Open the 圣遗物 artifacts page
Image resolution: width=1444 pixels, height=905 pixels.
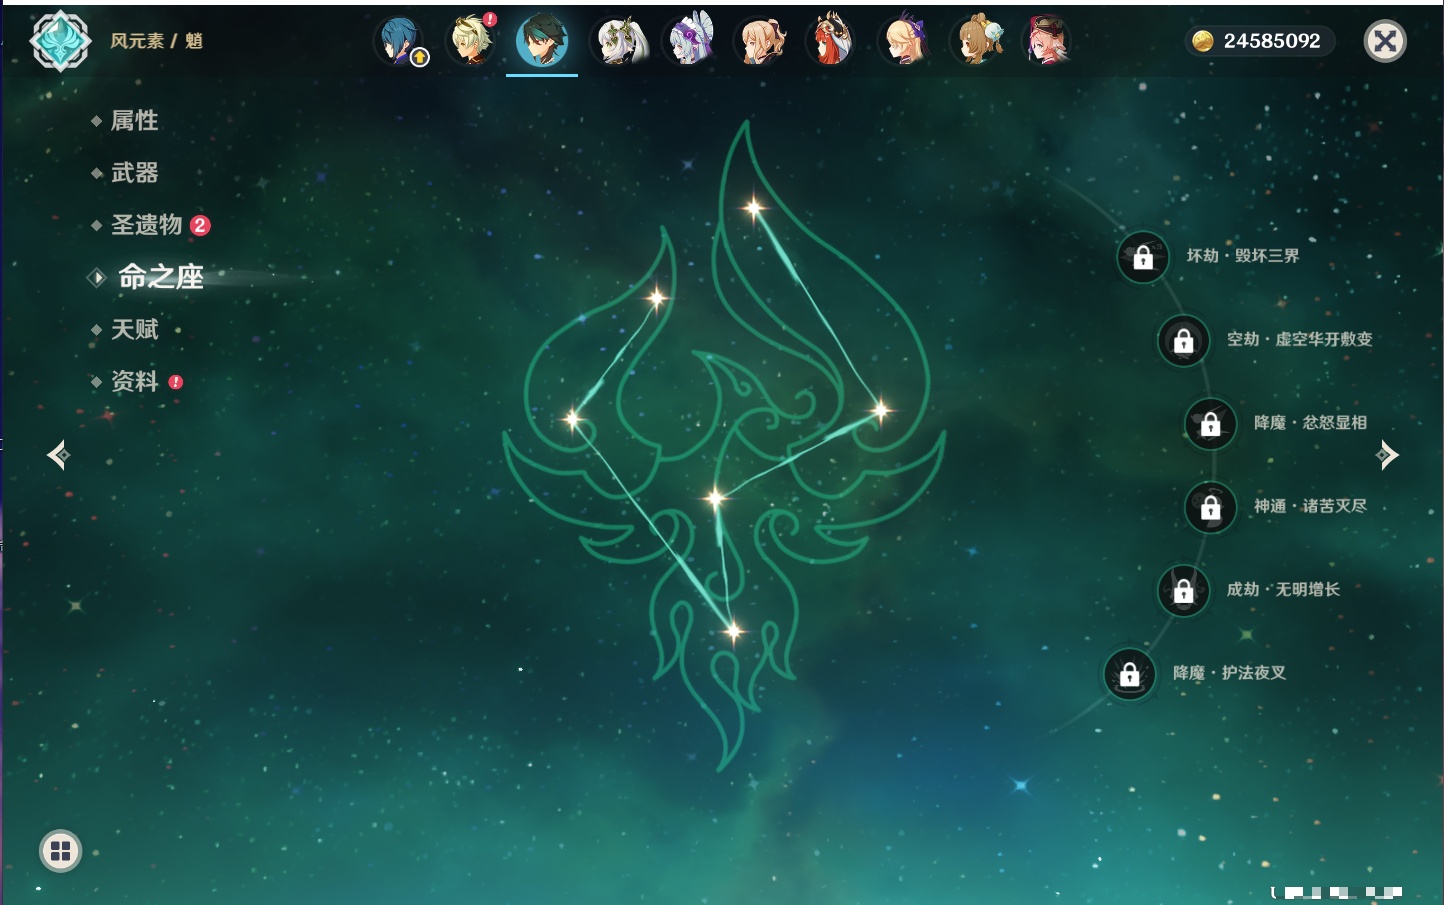146,225
